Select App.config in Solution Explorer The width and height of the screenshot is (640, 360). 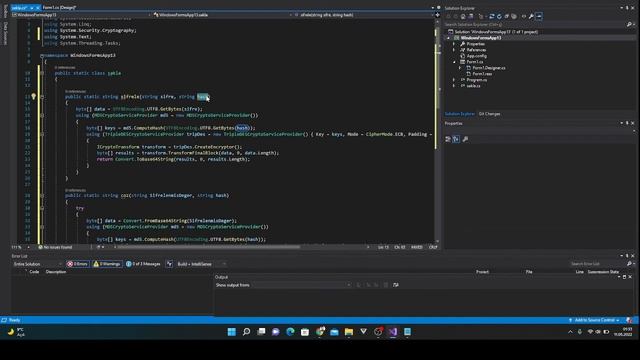pyautogui.click(x=476, y=56)
